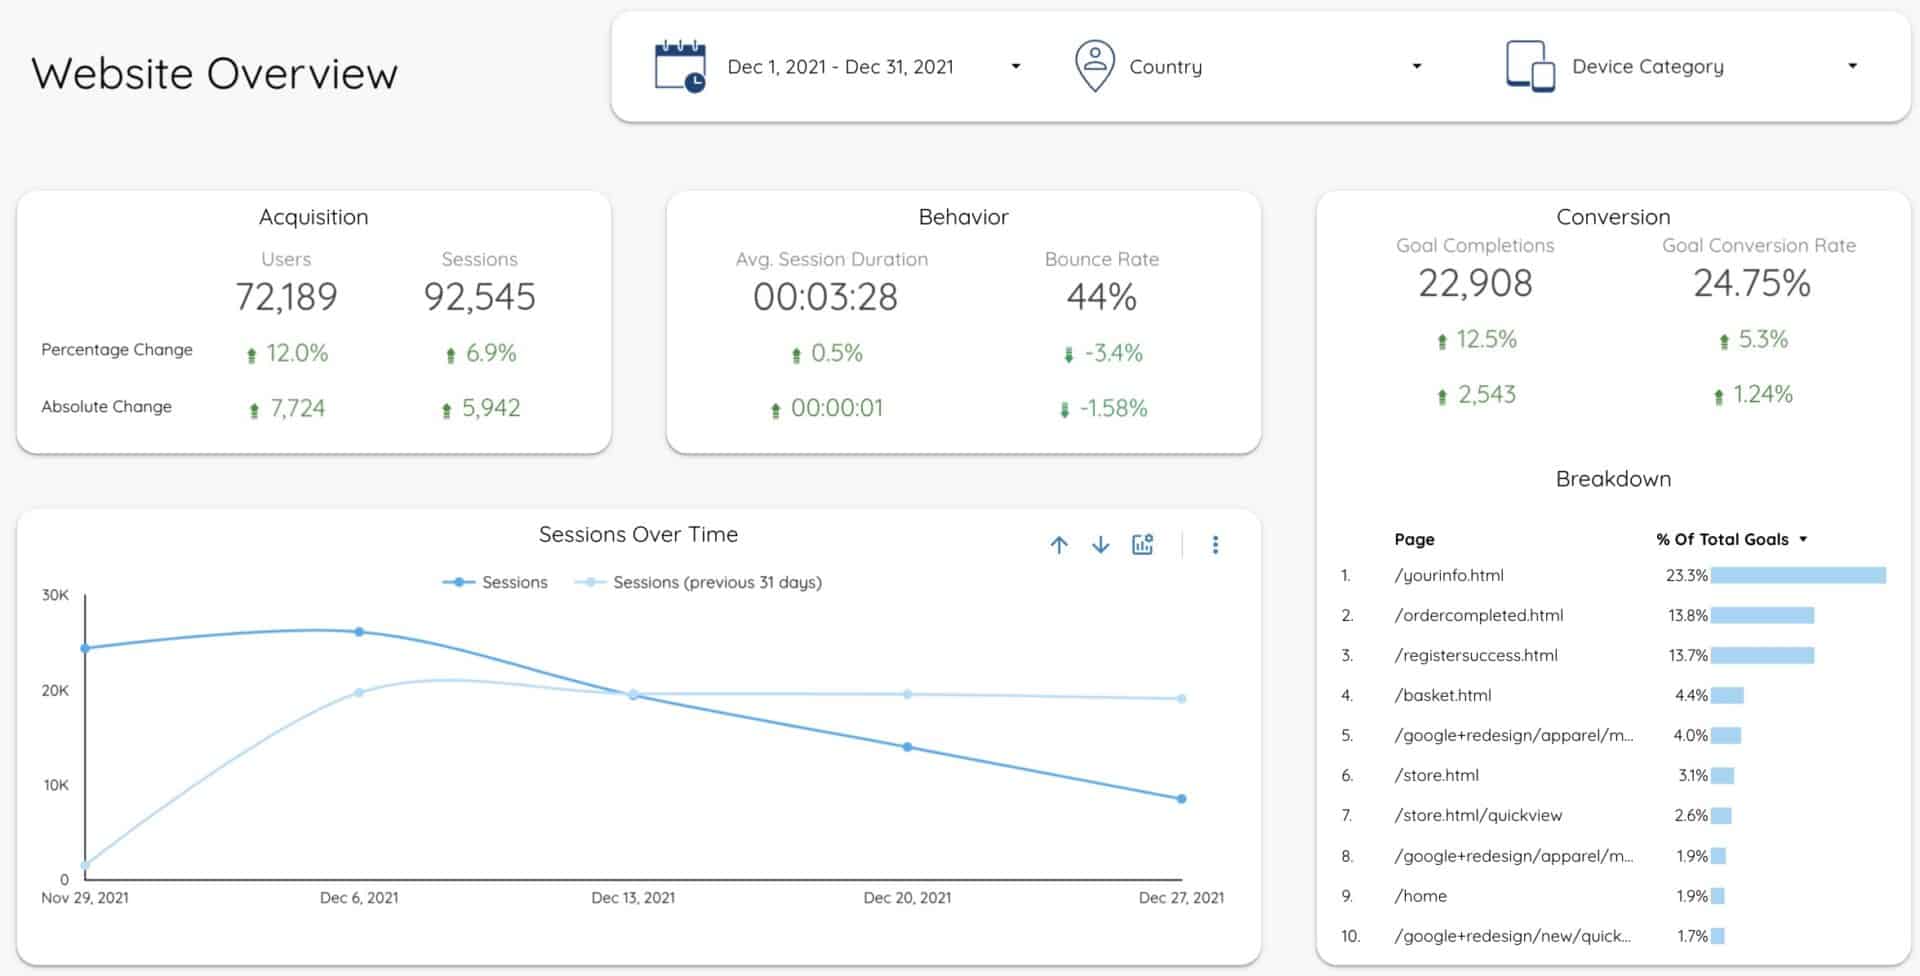Expand the Device Category dropdown

[1852, 65]
